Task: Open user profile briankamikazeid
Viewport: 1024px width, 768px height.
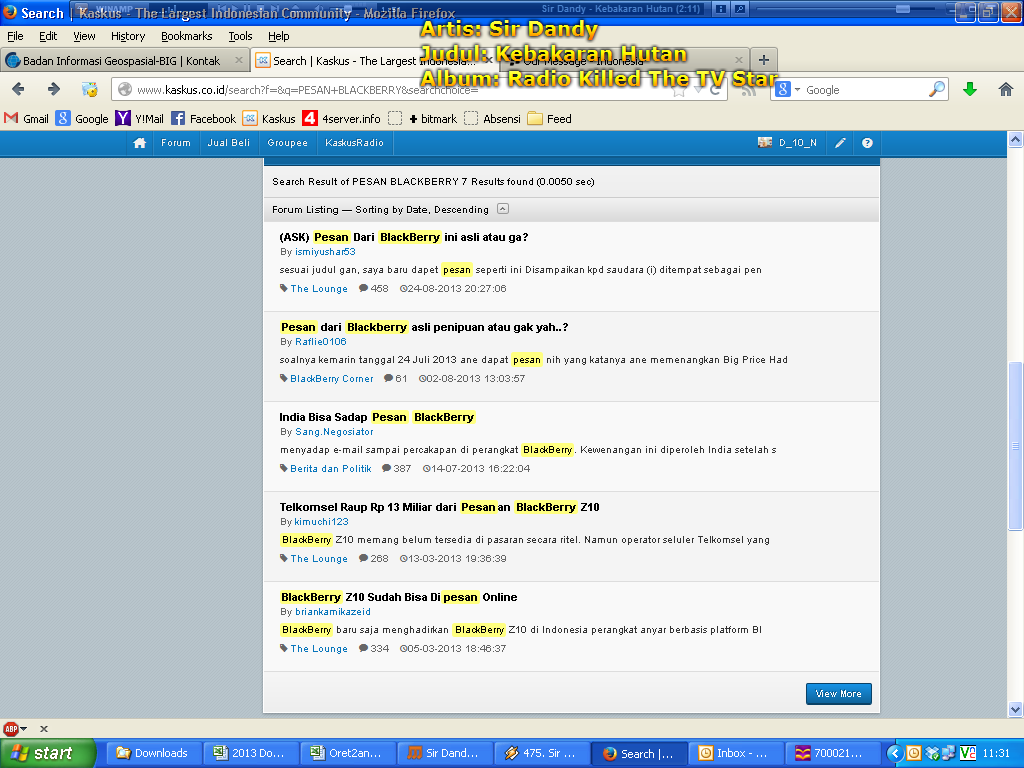Action: point(333,612)
